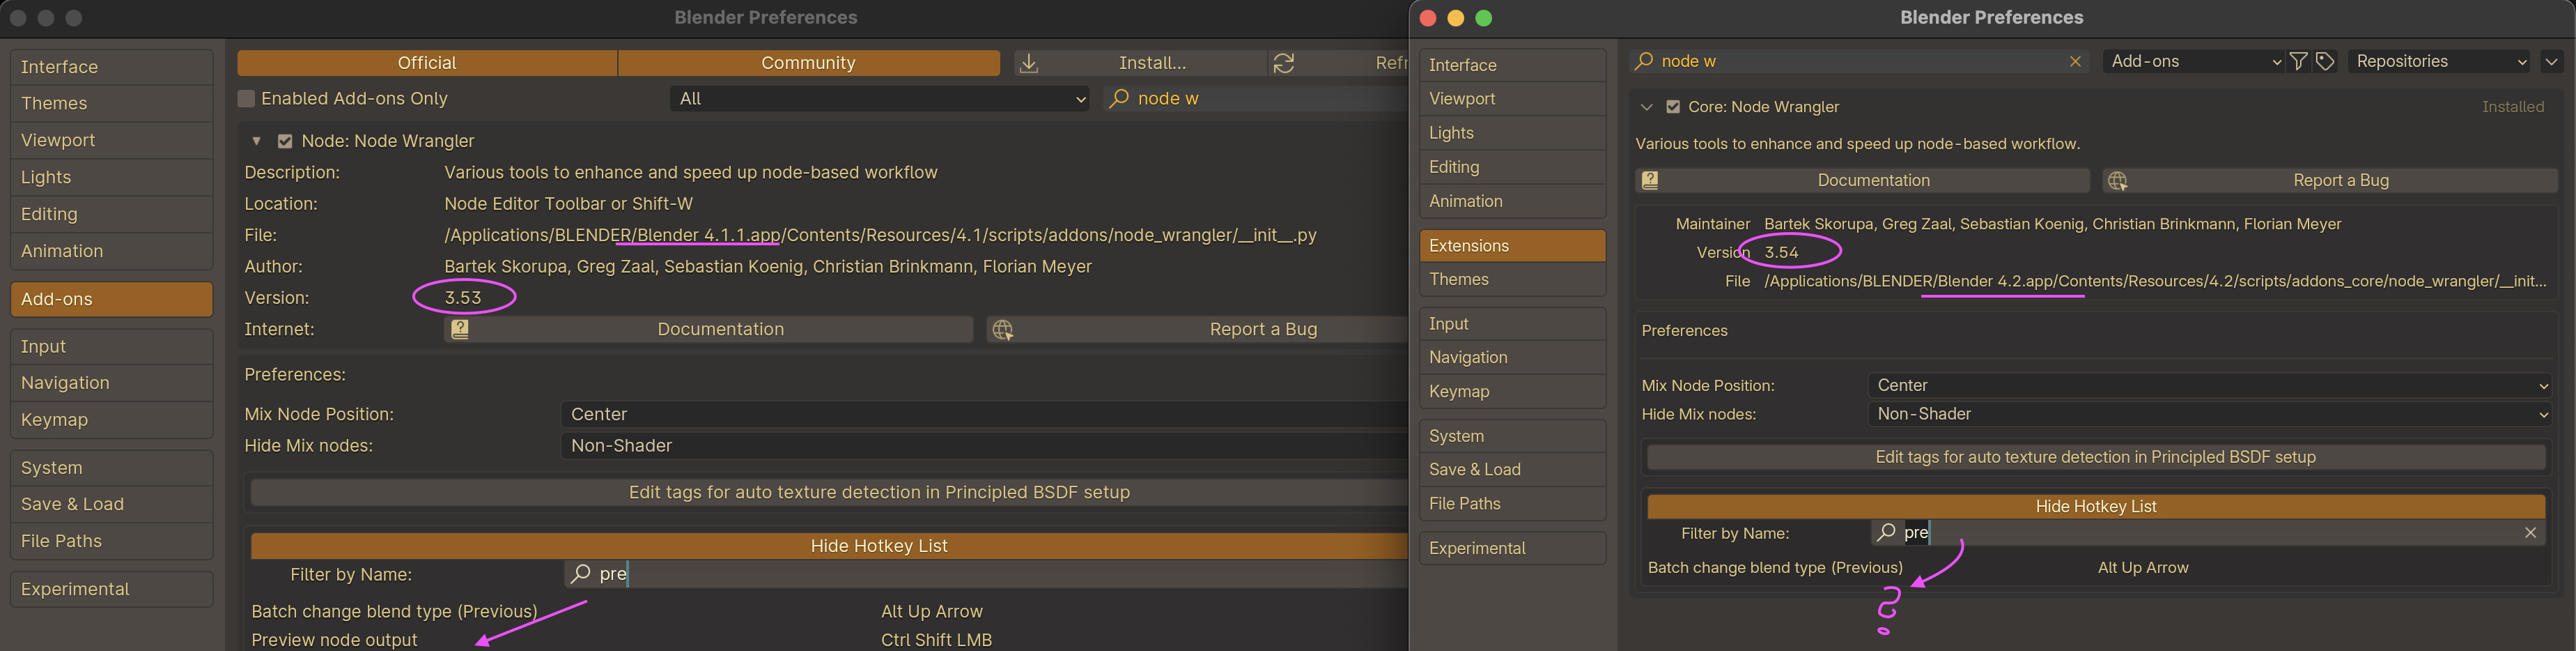Open the funnel filter options beside Add-ons dropdown
The width and height of the screenshot is (2576, 651).
point(2299,62)
